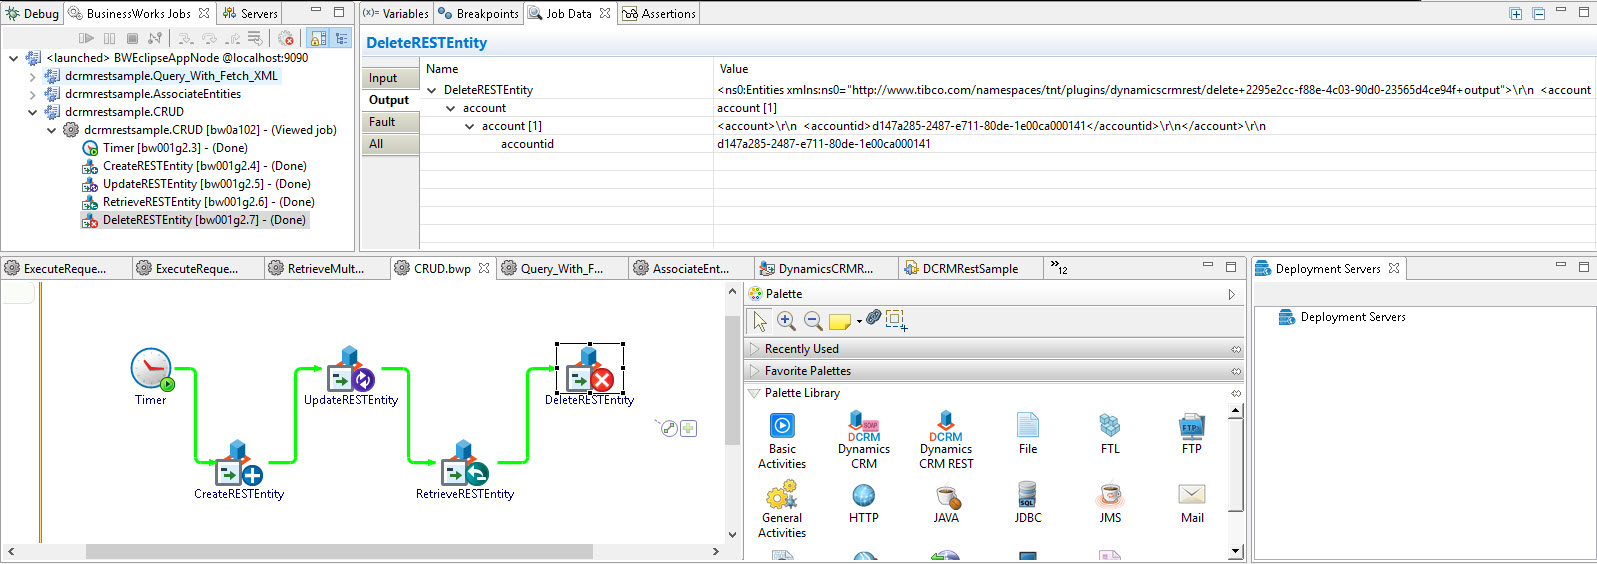Screen dimensions: 1597x564
Task: Open the FTP palette
Action: point(1192,433)
